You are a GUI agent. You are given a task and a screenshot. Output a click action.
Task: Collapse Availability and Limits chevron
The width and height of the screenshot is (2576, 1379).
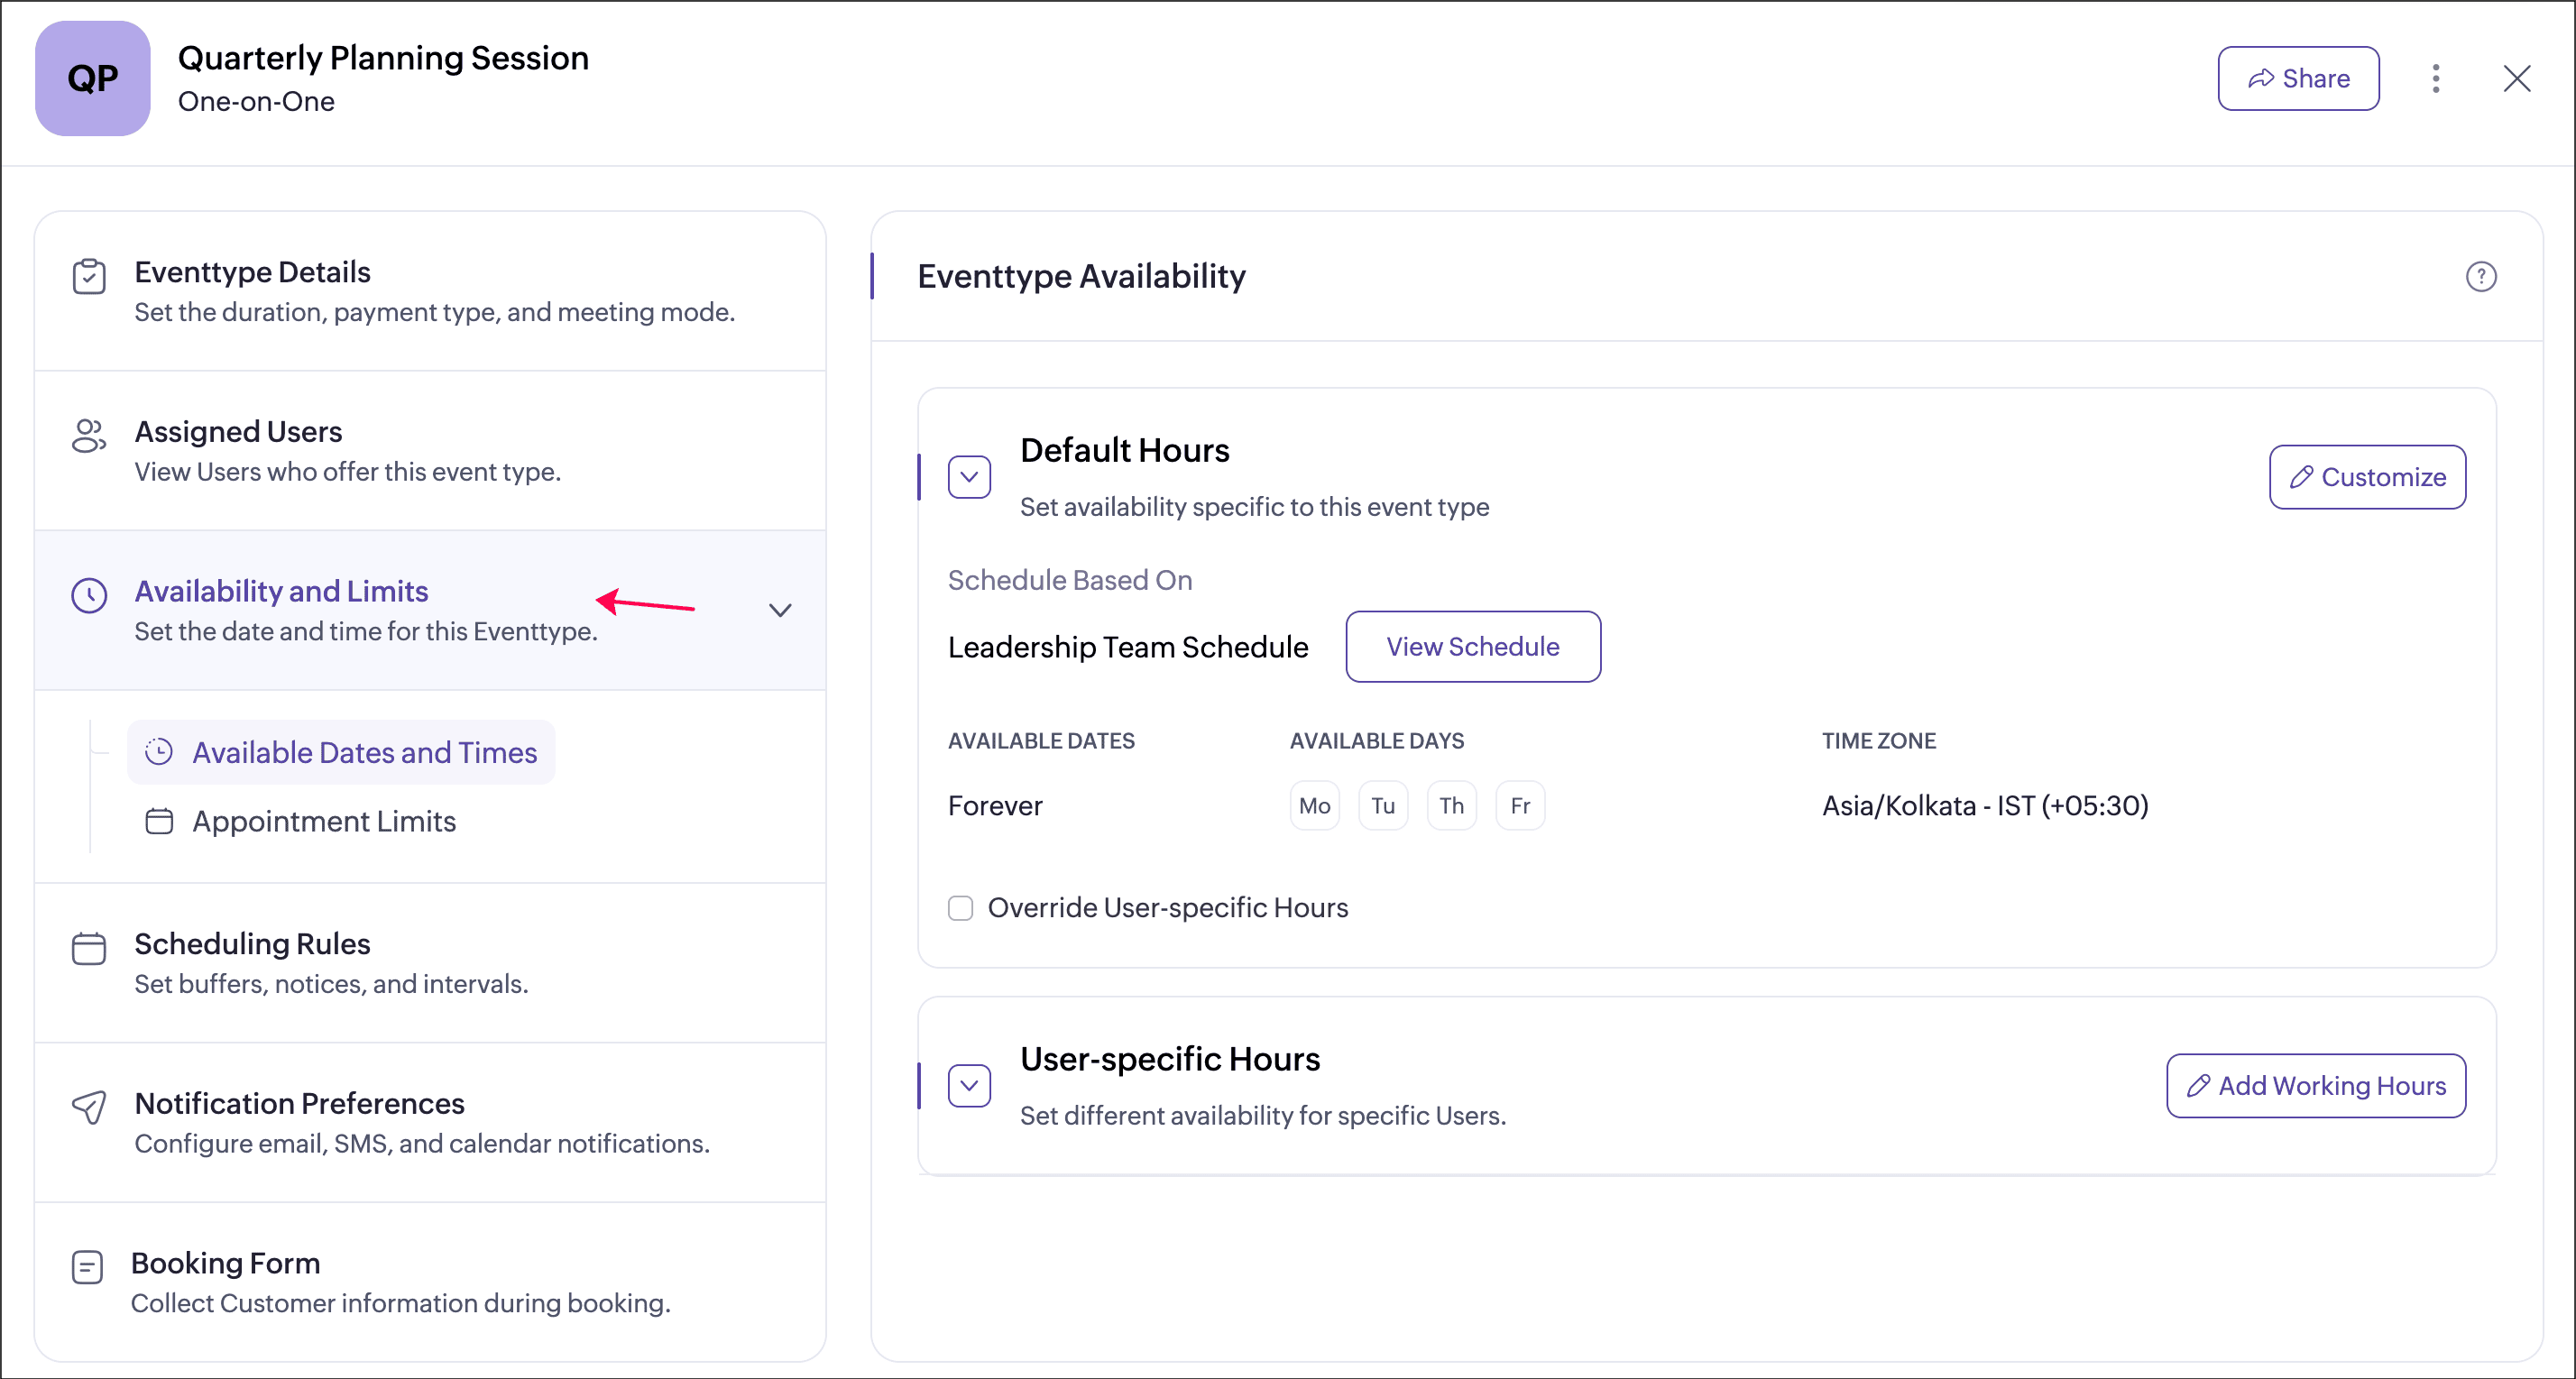coord(780,610)
